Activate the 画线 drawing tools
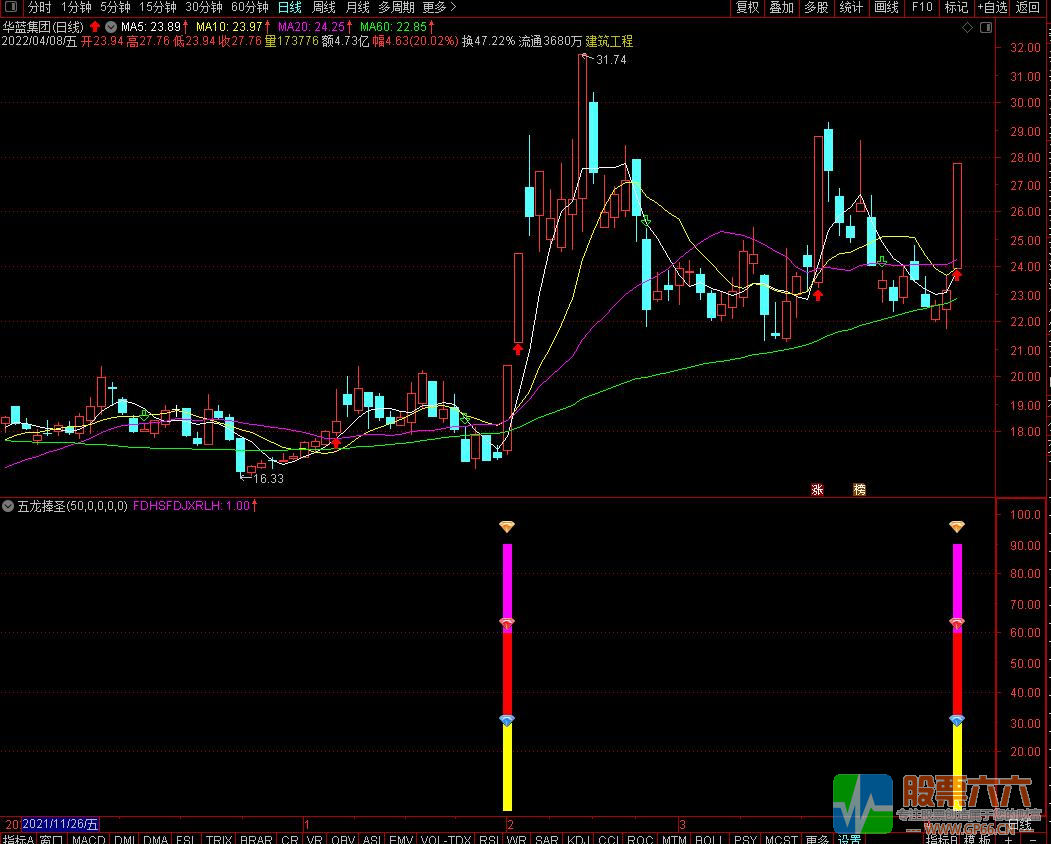 [886, 7]
